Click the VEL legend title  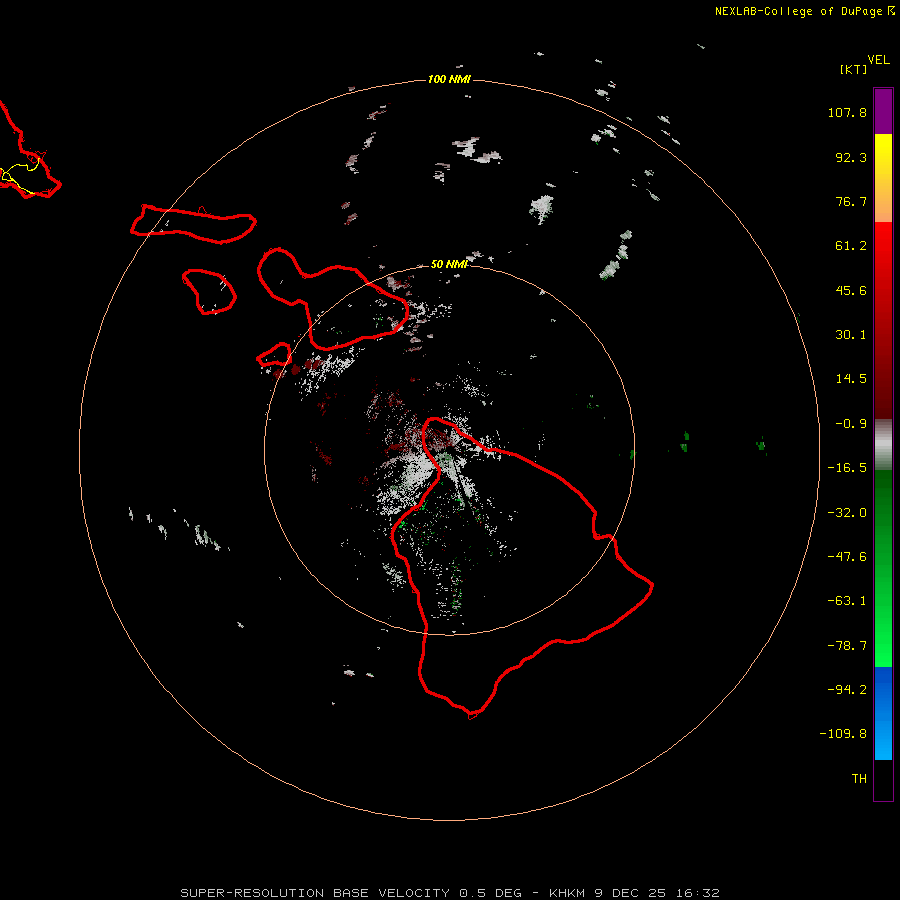(x=878, y=60)
